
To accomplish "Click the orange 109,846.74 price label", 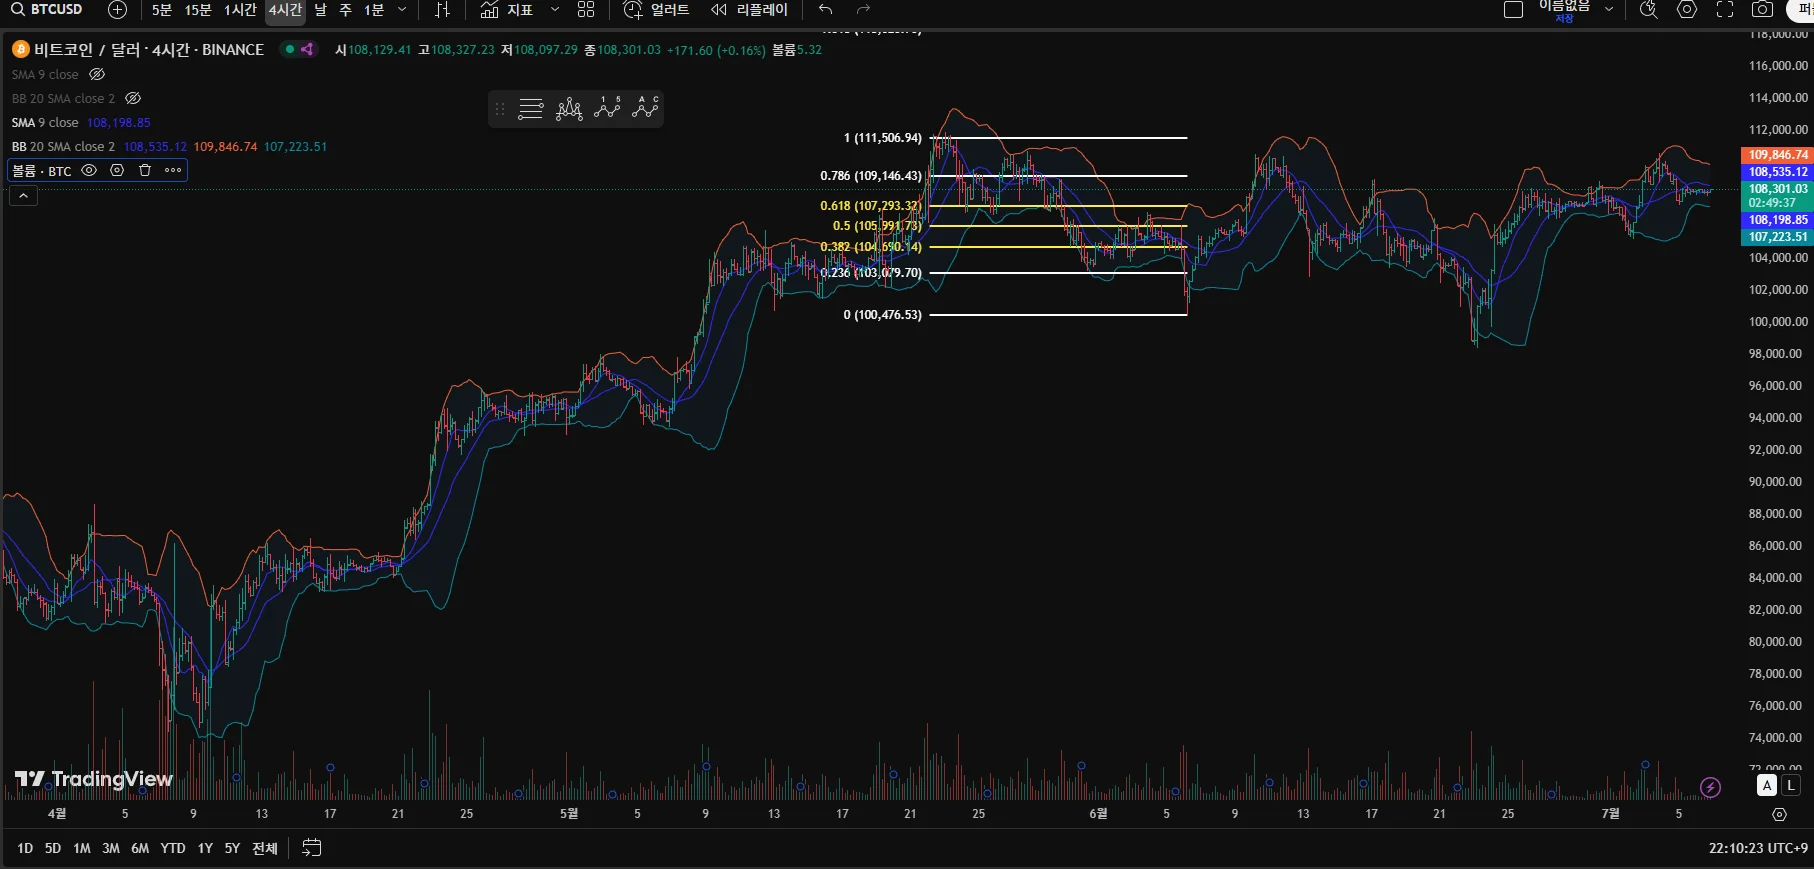I will pyautogui.click(x=1776, y=155).
